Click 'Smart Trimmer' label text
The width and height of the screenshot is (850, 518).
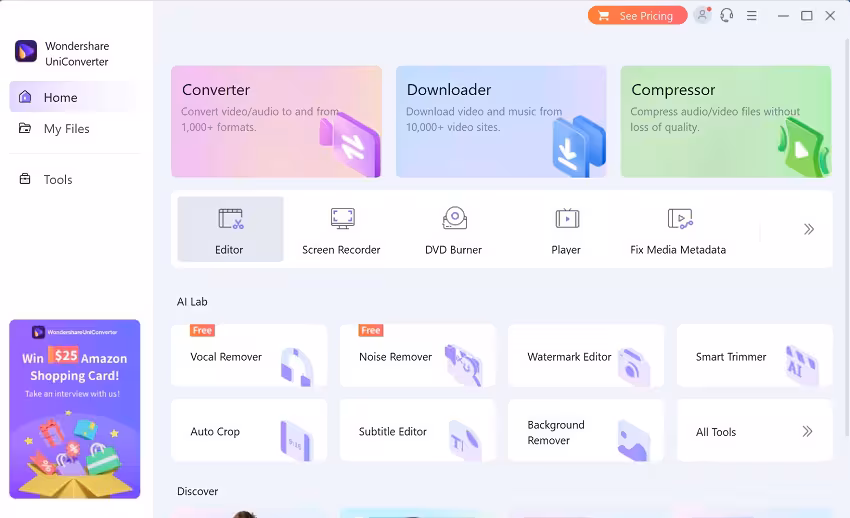[x=731, y=357]
